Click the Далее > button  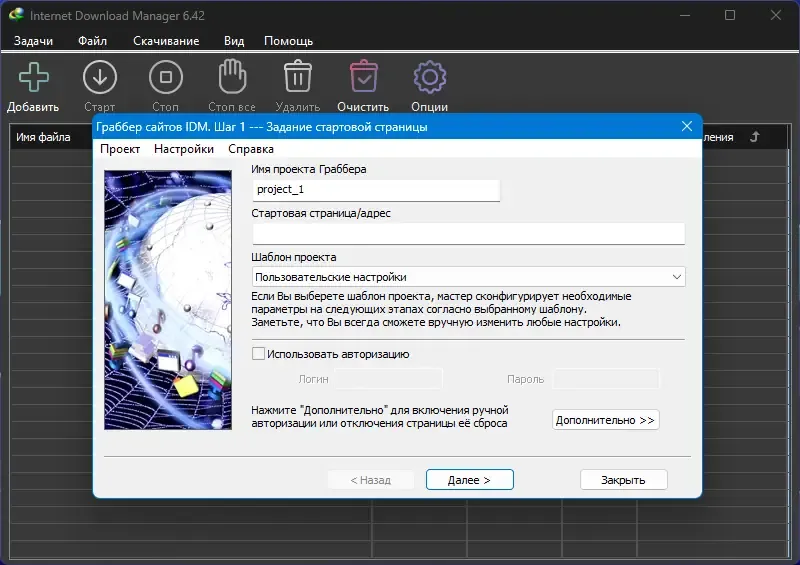click(x=469, y=480)
